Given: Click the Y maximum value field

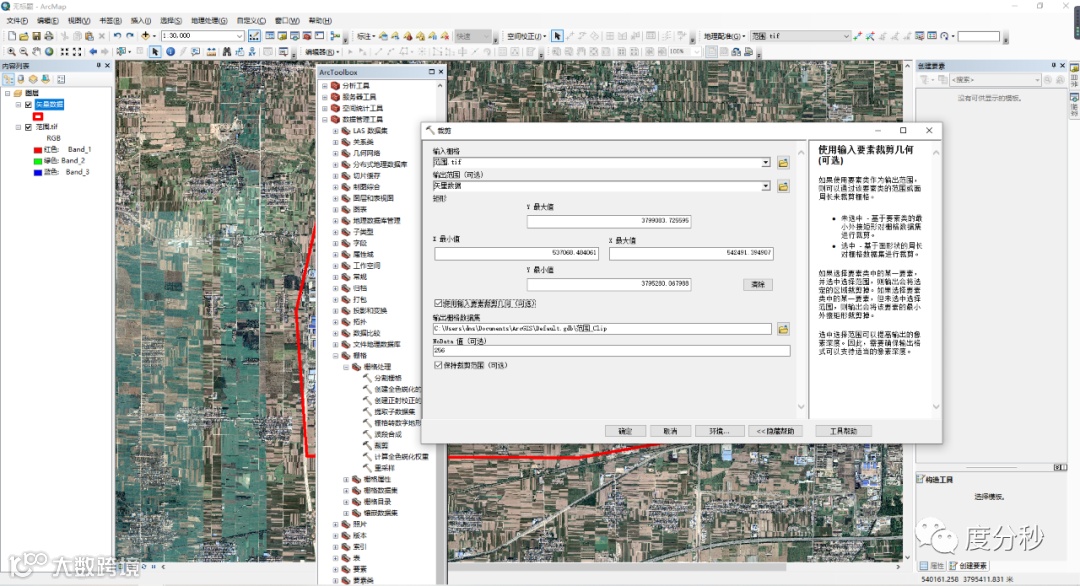Looking at the screenshot, I should click(x=609, y=221).
